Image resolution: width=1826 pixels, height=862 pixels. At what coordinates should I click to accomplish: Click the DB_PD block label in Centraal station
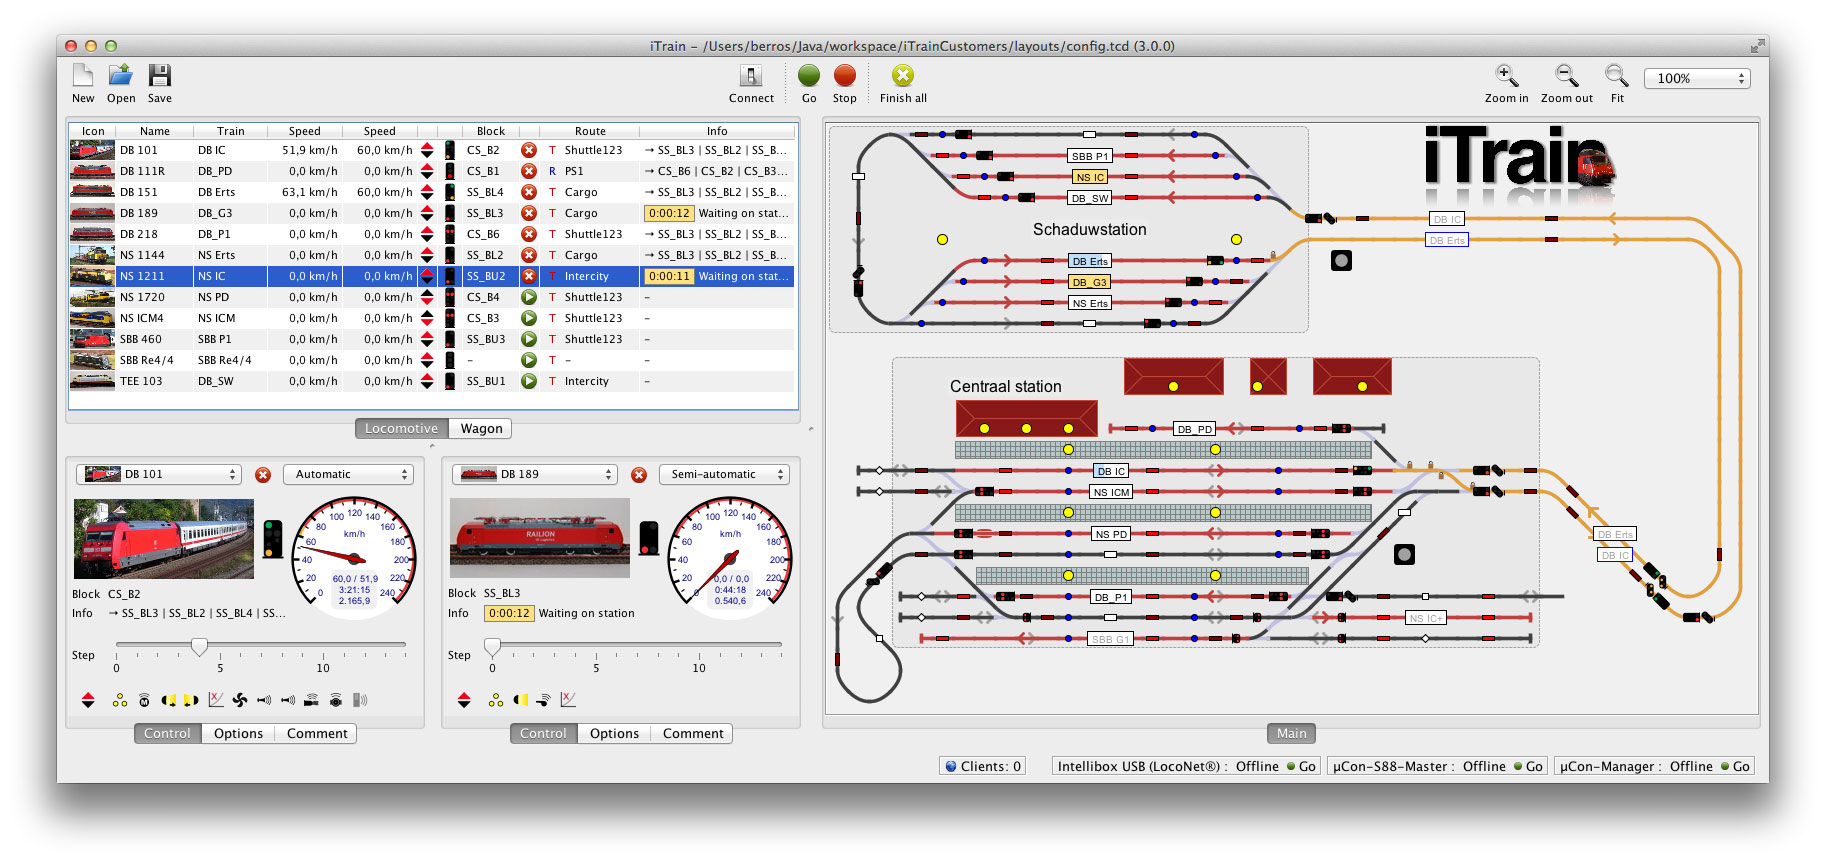click(1194, 429)
